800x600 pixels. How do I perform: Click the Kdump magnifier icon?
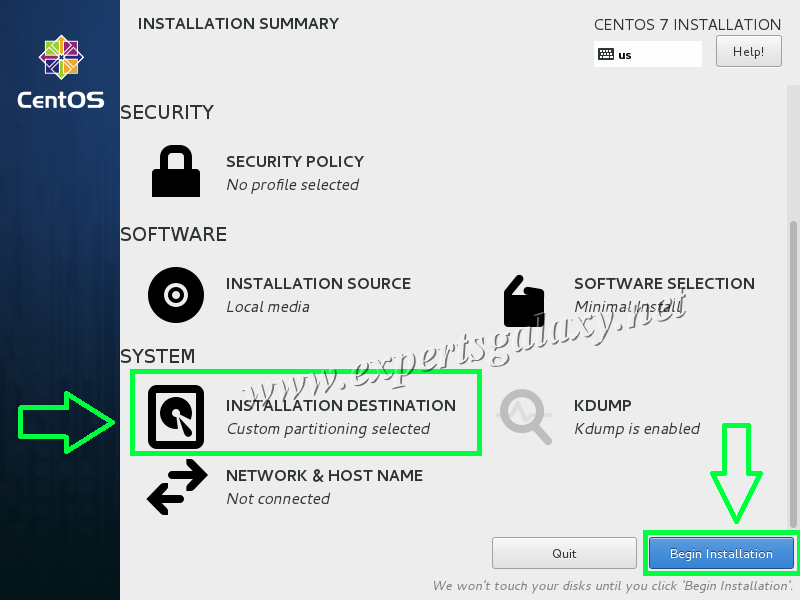(x=526, y=417)
